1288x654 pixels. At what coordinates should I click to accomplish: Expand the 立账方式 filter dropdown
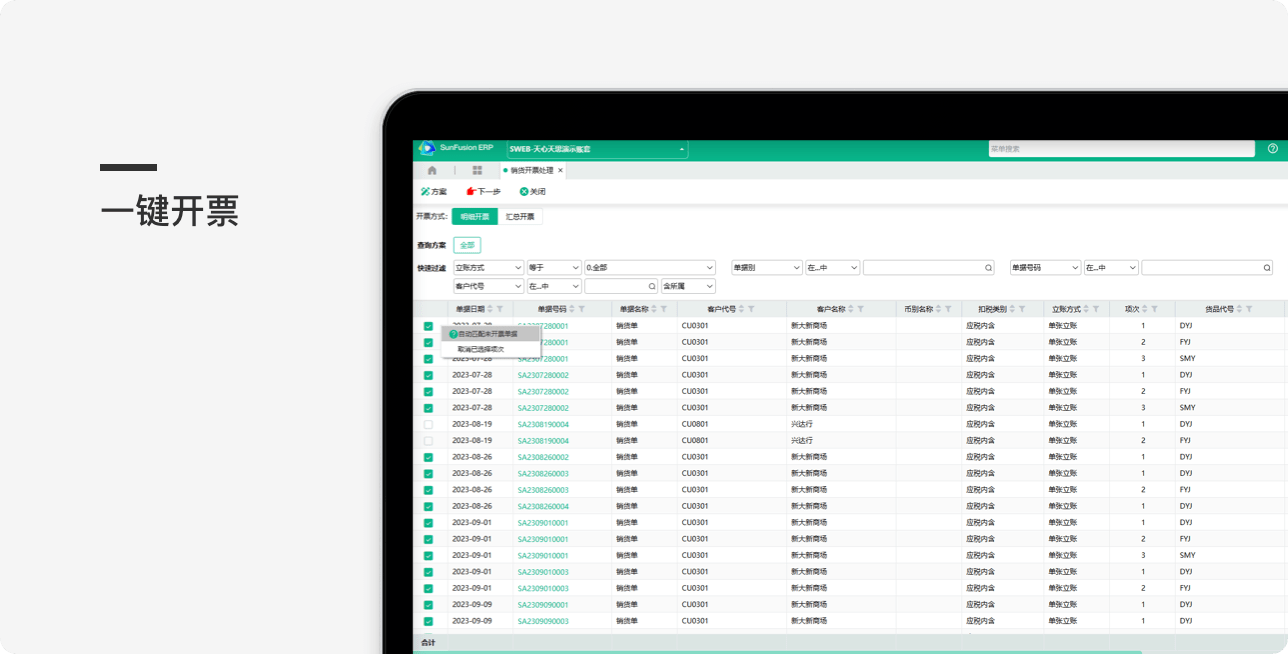(x=517, y=268)
